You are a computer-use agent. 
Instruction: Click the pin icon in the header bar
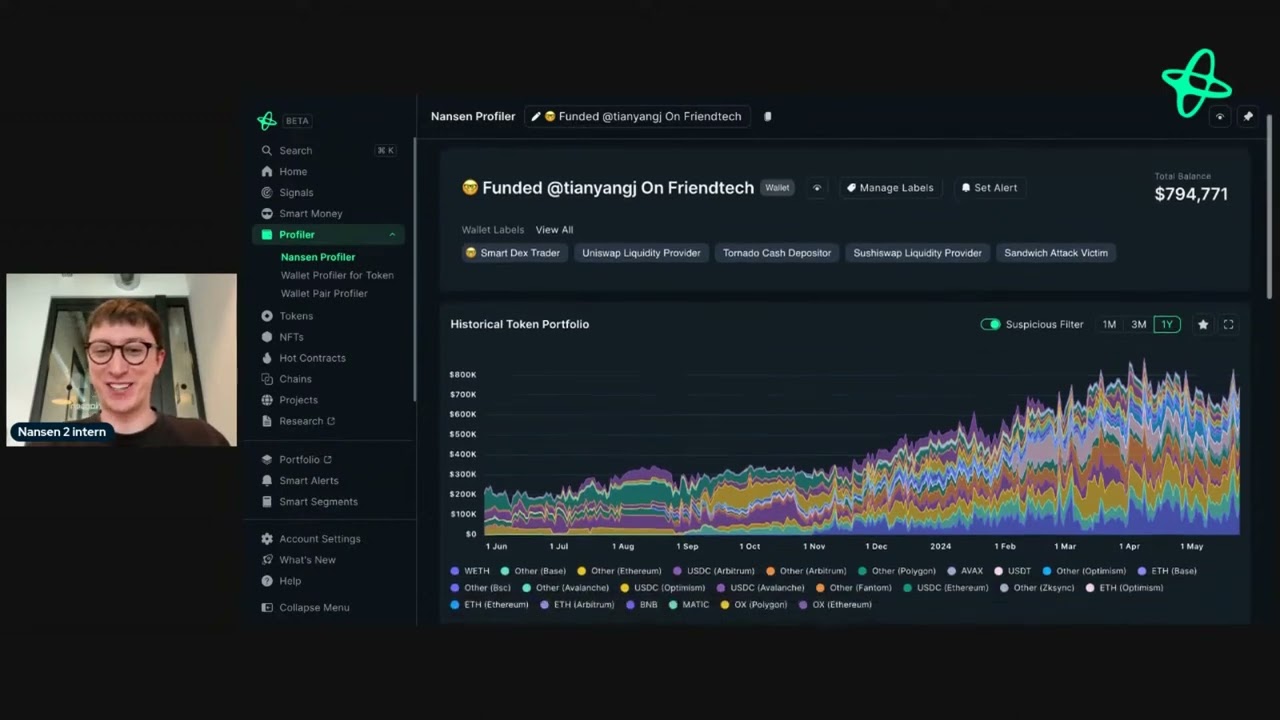[x=1248, y=117]
